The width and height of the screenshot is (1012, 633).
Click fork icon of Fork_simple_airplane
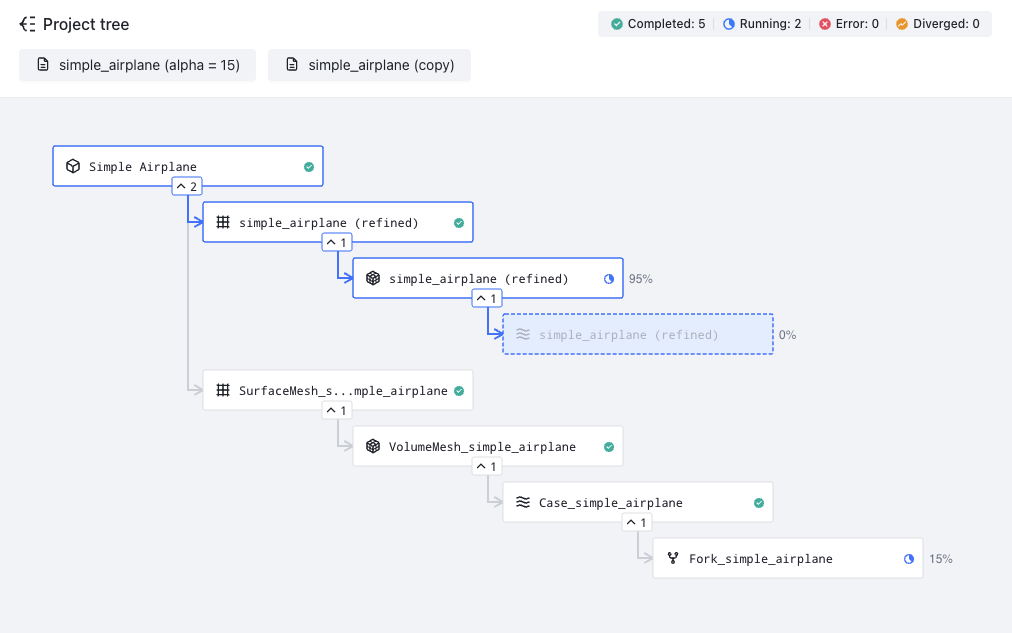[673, 558]
